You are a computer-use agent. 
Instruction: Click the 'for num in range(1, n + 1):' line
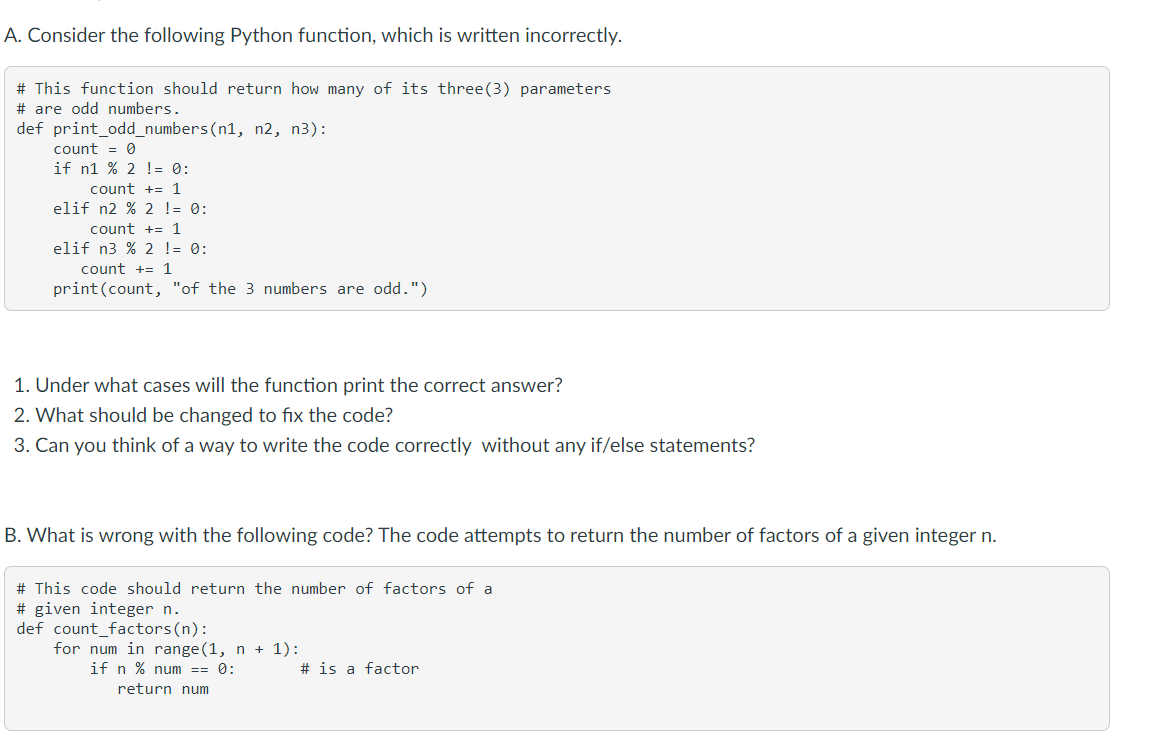[x=176, y=649]
